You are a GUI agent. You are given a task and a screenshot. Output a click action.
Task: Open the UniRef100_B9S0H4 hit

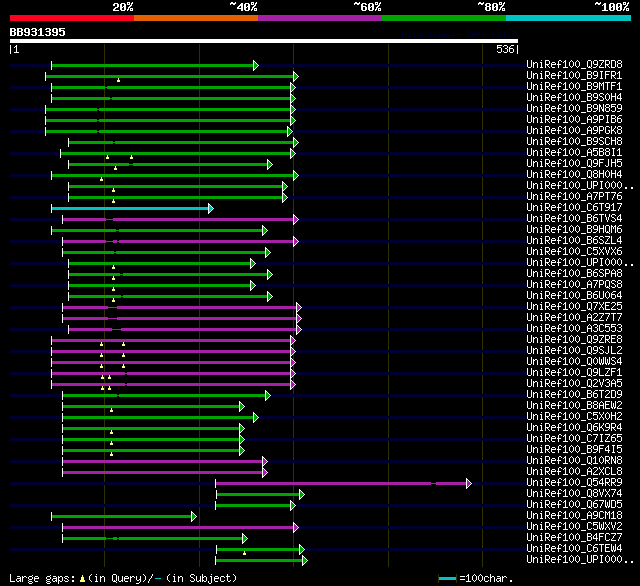574,98
